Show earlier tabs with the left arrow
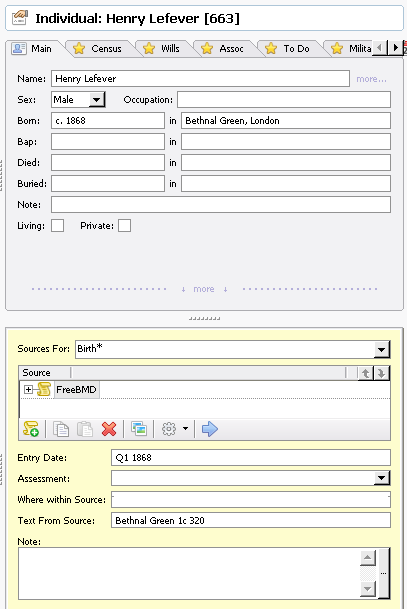Screen dimensions: 407x609 [x=379, y=48]
